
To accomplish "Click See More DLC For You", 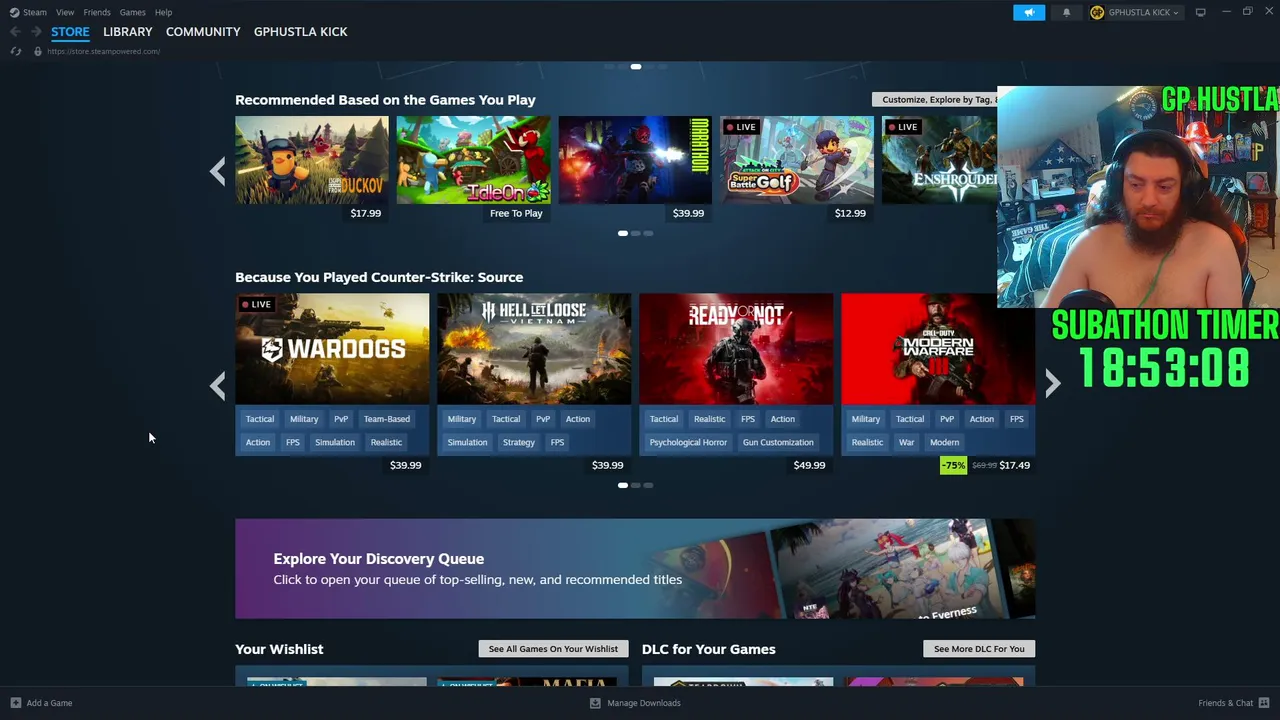I will [x=979, y=649].
